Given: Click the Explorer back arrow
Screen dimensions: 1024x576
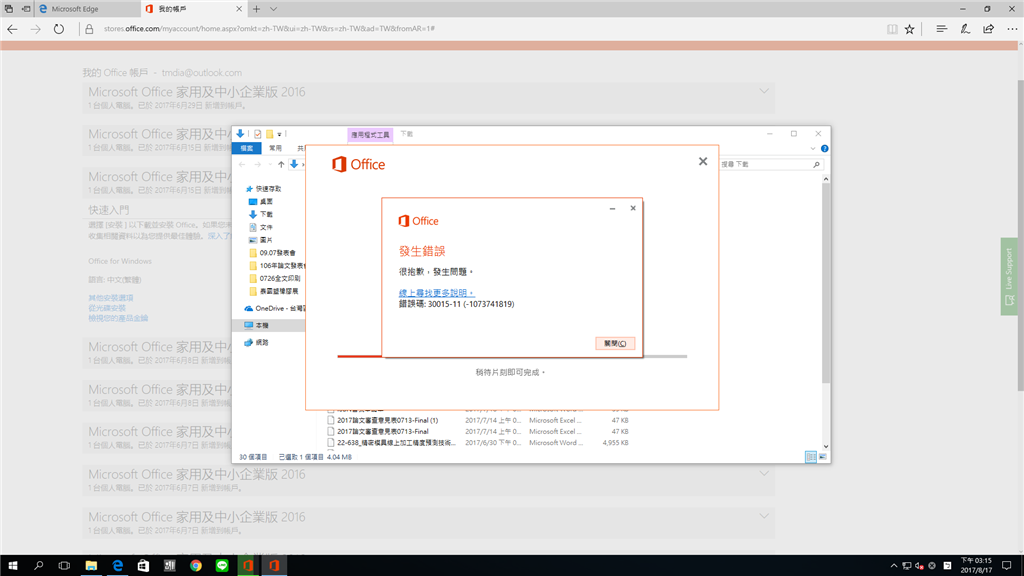Looking at the screenshot, I should coord(242,165).
